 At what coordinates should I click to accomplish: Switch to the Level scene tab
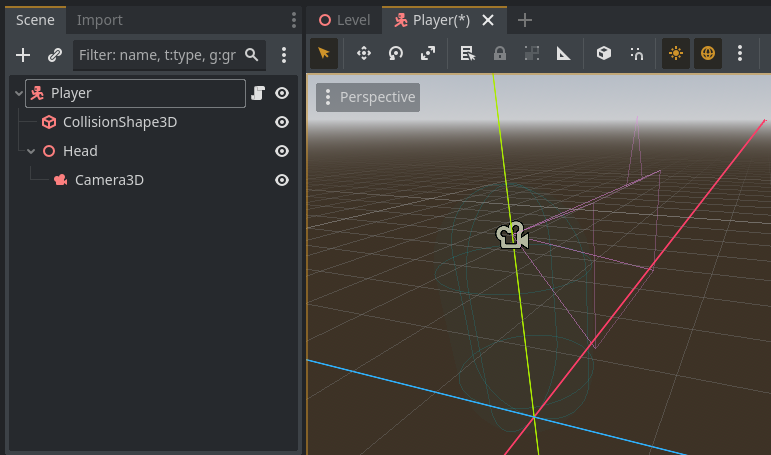pos(344,20)
